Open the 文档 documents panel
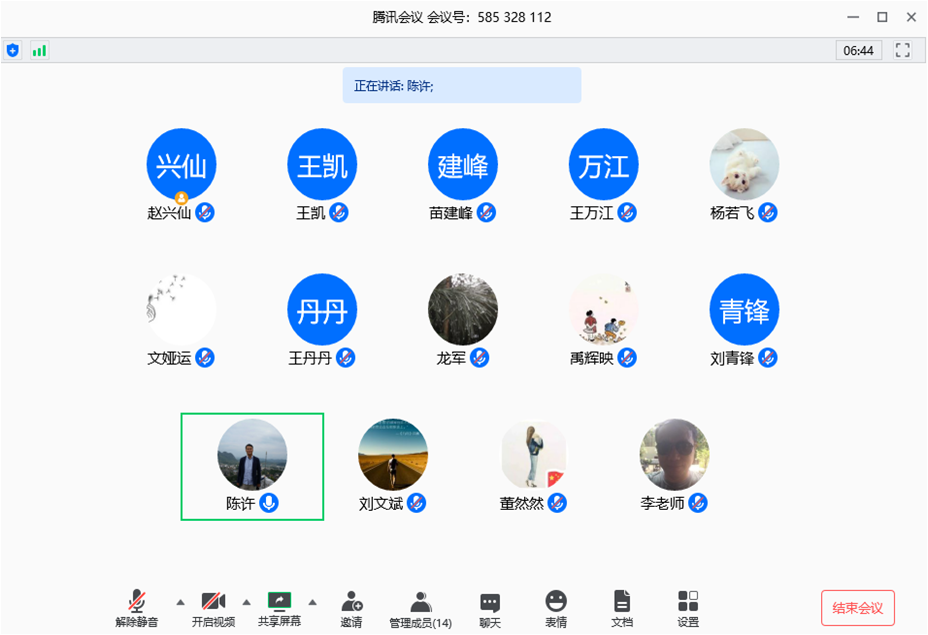 [622, 609]
